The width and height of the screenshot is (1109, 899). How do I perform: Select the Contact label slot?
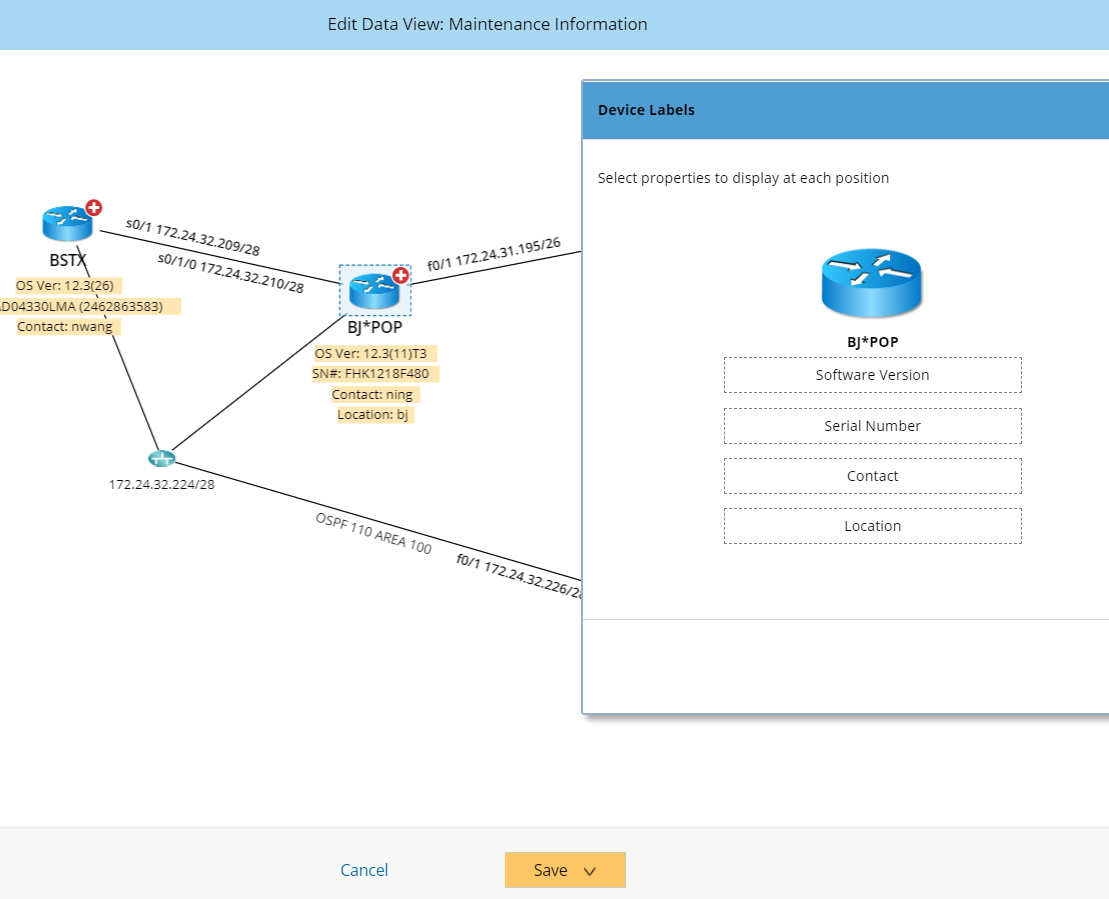[872, 475]
